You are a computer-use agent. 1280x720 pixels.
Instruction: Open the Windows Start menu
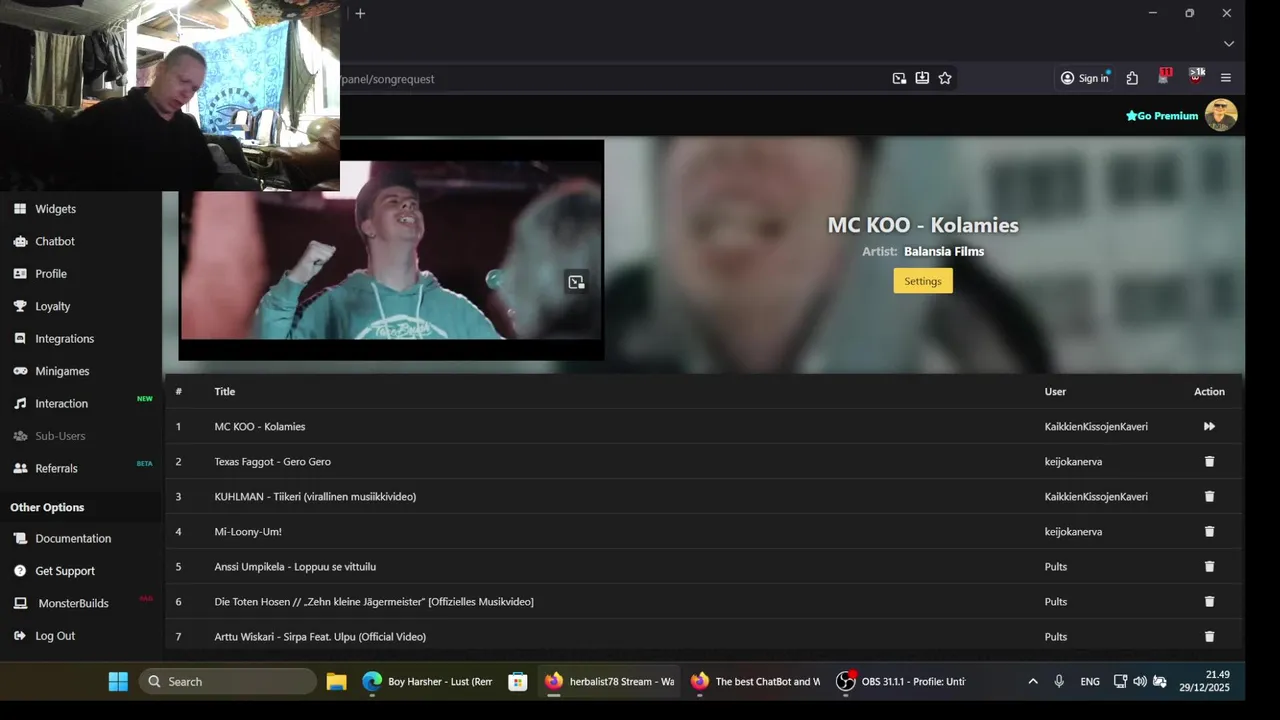coord(118,681)
